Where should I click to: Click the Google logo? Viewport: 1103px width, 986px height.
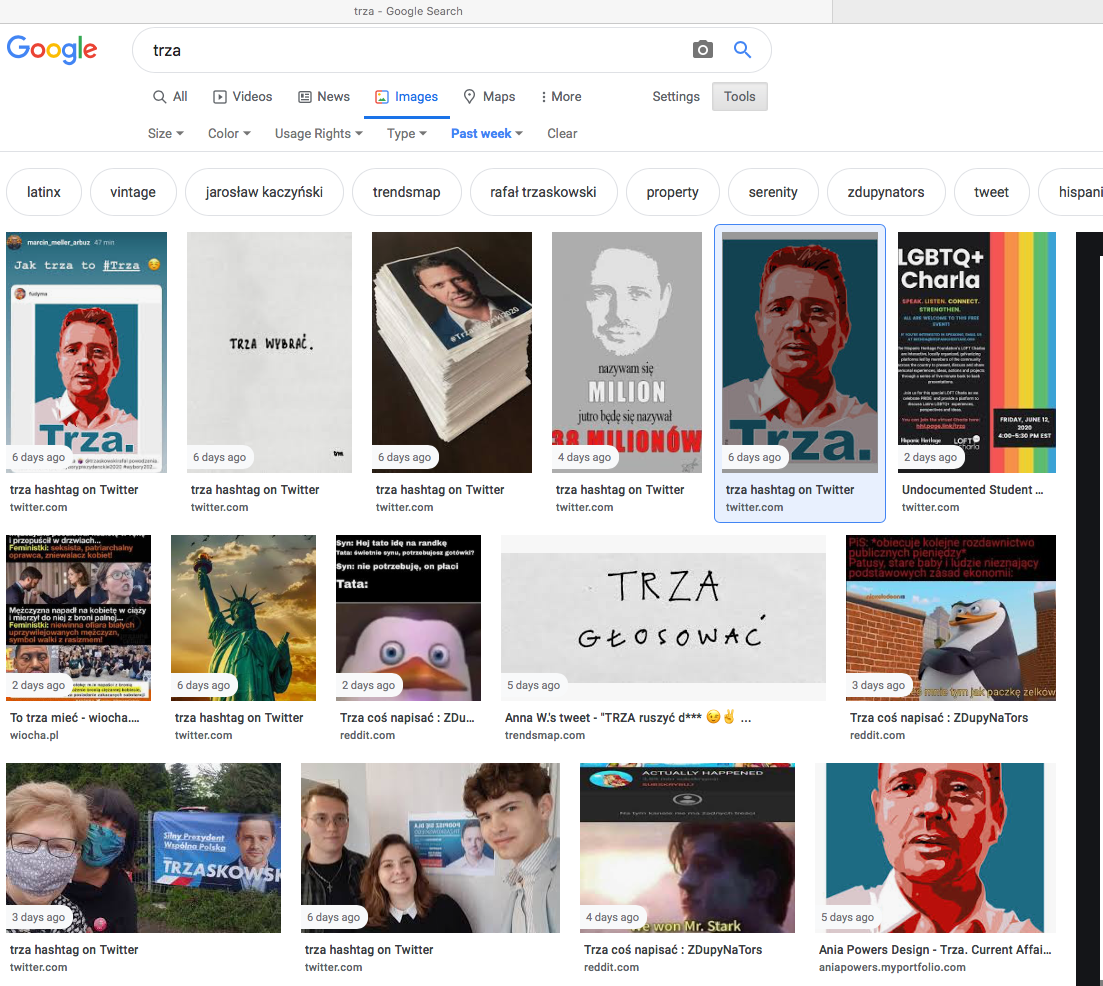[52, 49]
